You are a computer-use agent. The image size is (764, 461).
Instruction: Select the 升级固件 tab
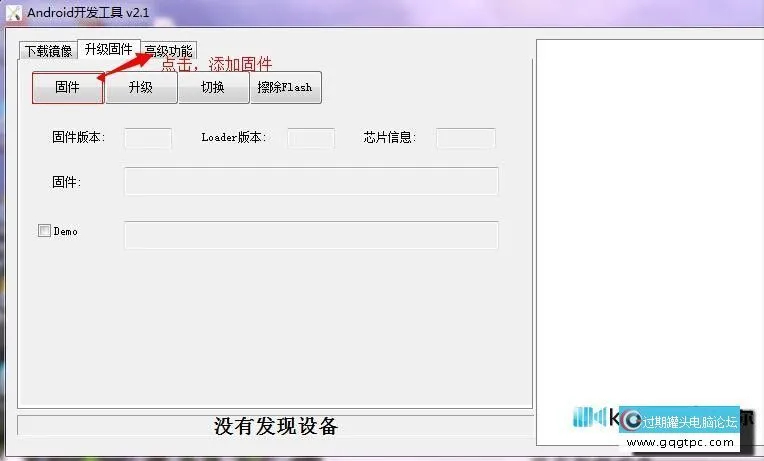coord(109,49)
